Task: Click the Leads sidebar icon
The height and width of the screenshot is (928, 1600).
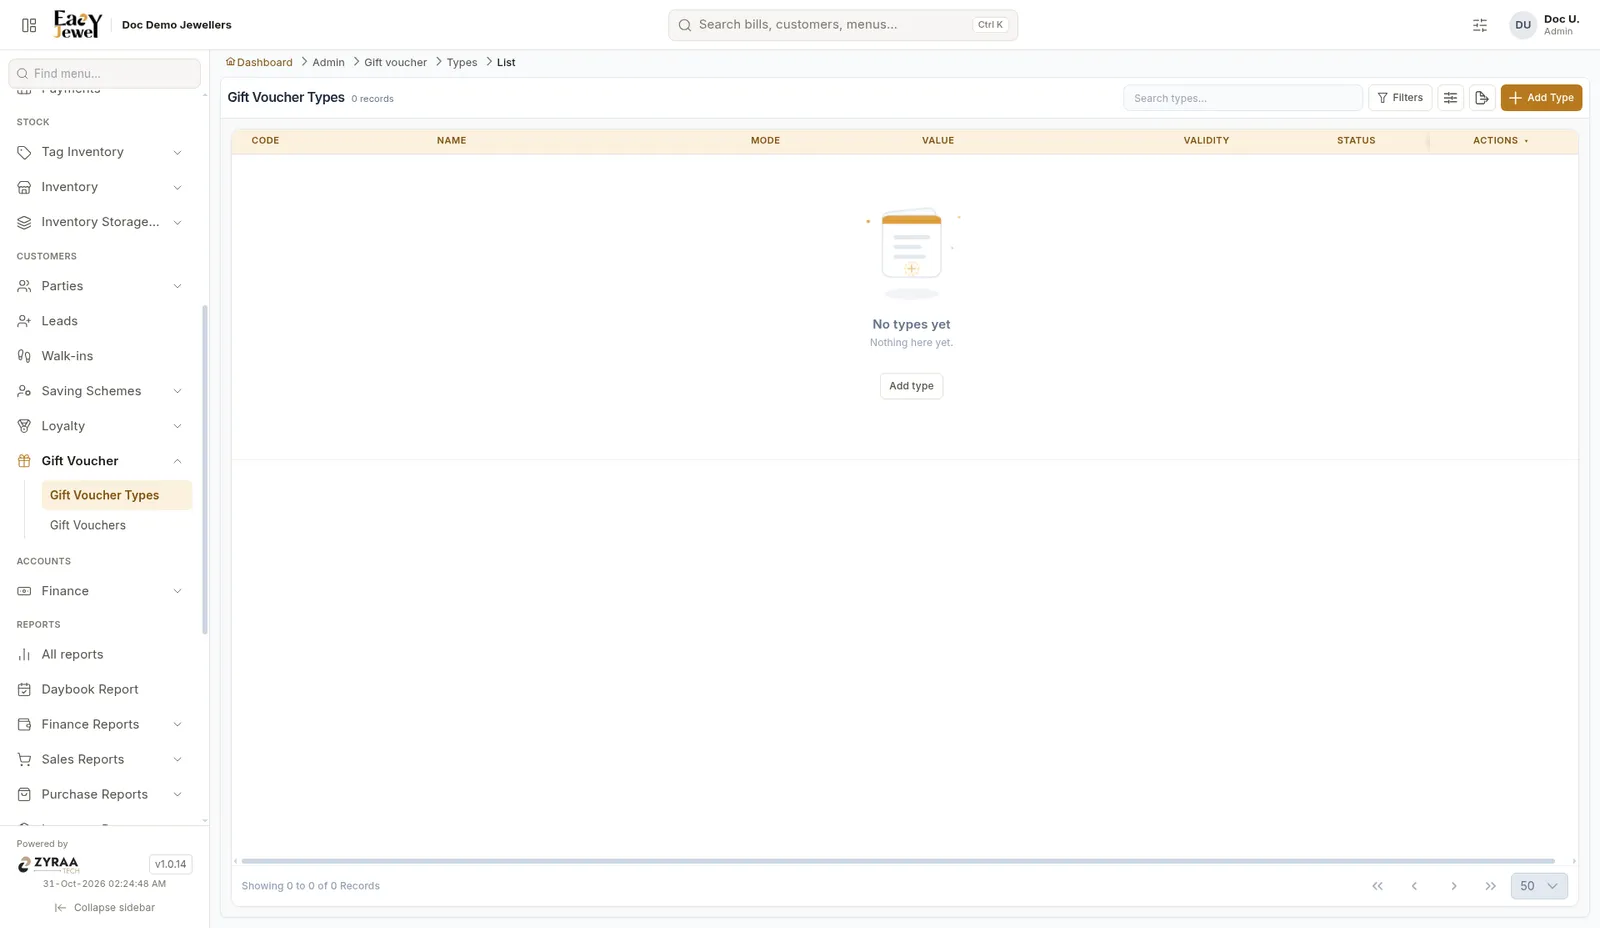Action: point(24,321)
